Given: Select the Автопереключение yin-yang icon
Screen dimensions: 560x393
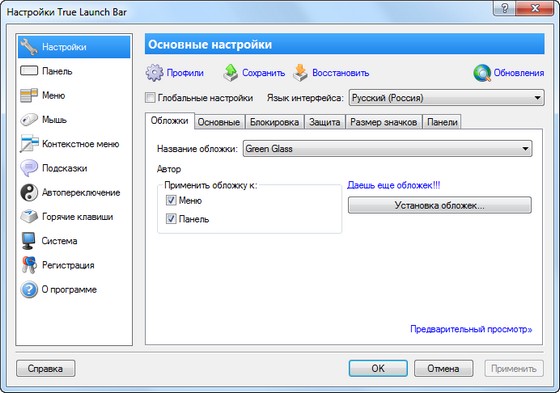Looking at the screenshot, I should [29, 193].
